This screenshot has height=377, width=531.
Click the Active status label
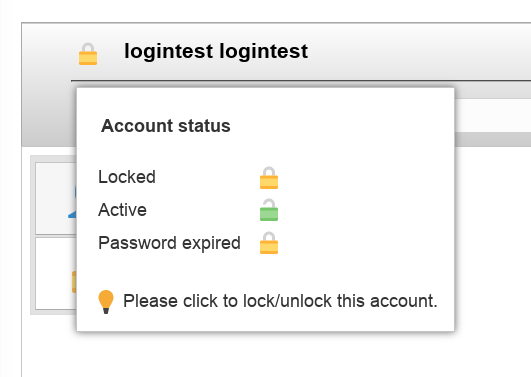point(122,210)
